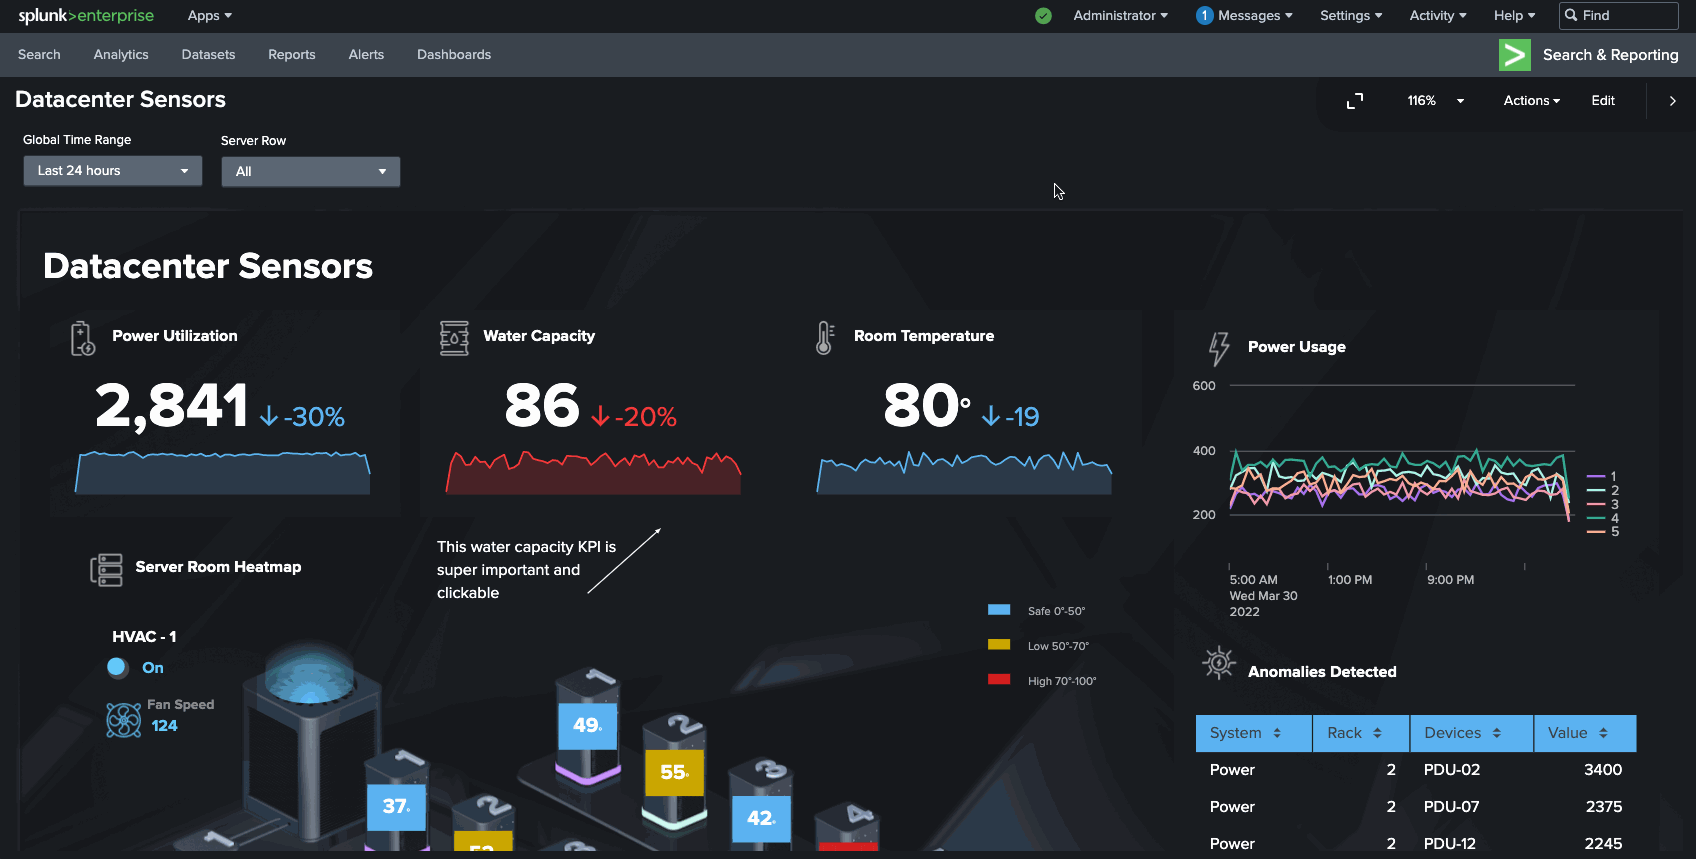This screenshot has height=859, width=1696.
Task: Open the Settings menu
Action: pos(1350,16)
